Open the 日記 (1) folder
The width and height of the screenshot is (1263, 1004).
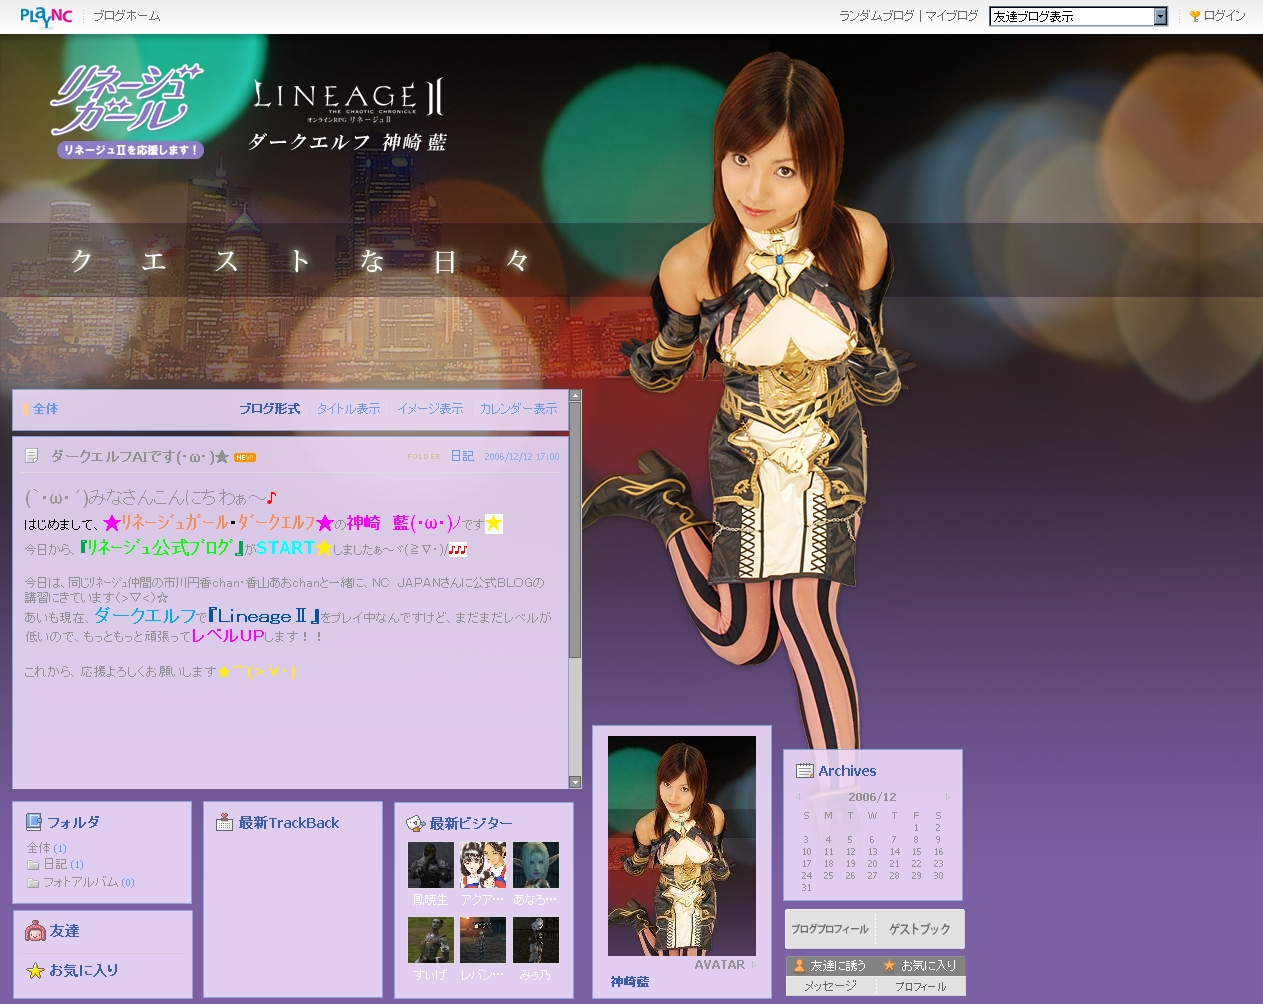coord(63,864)
